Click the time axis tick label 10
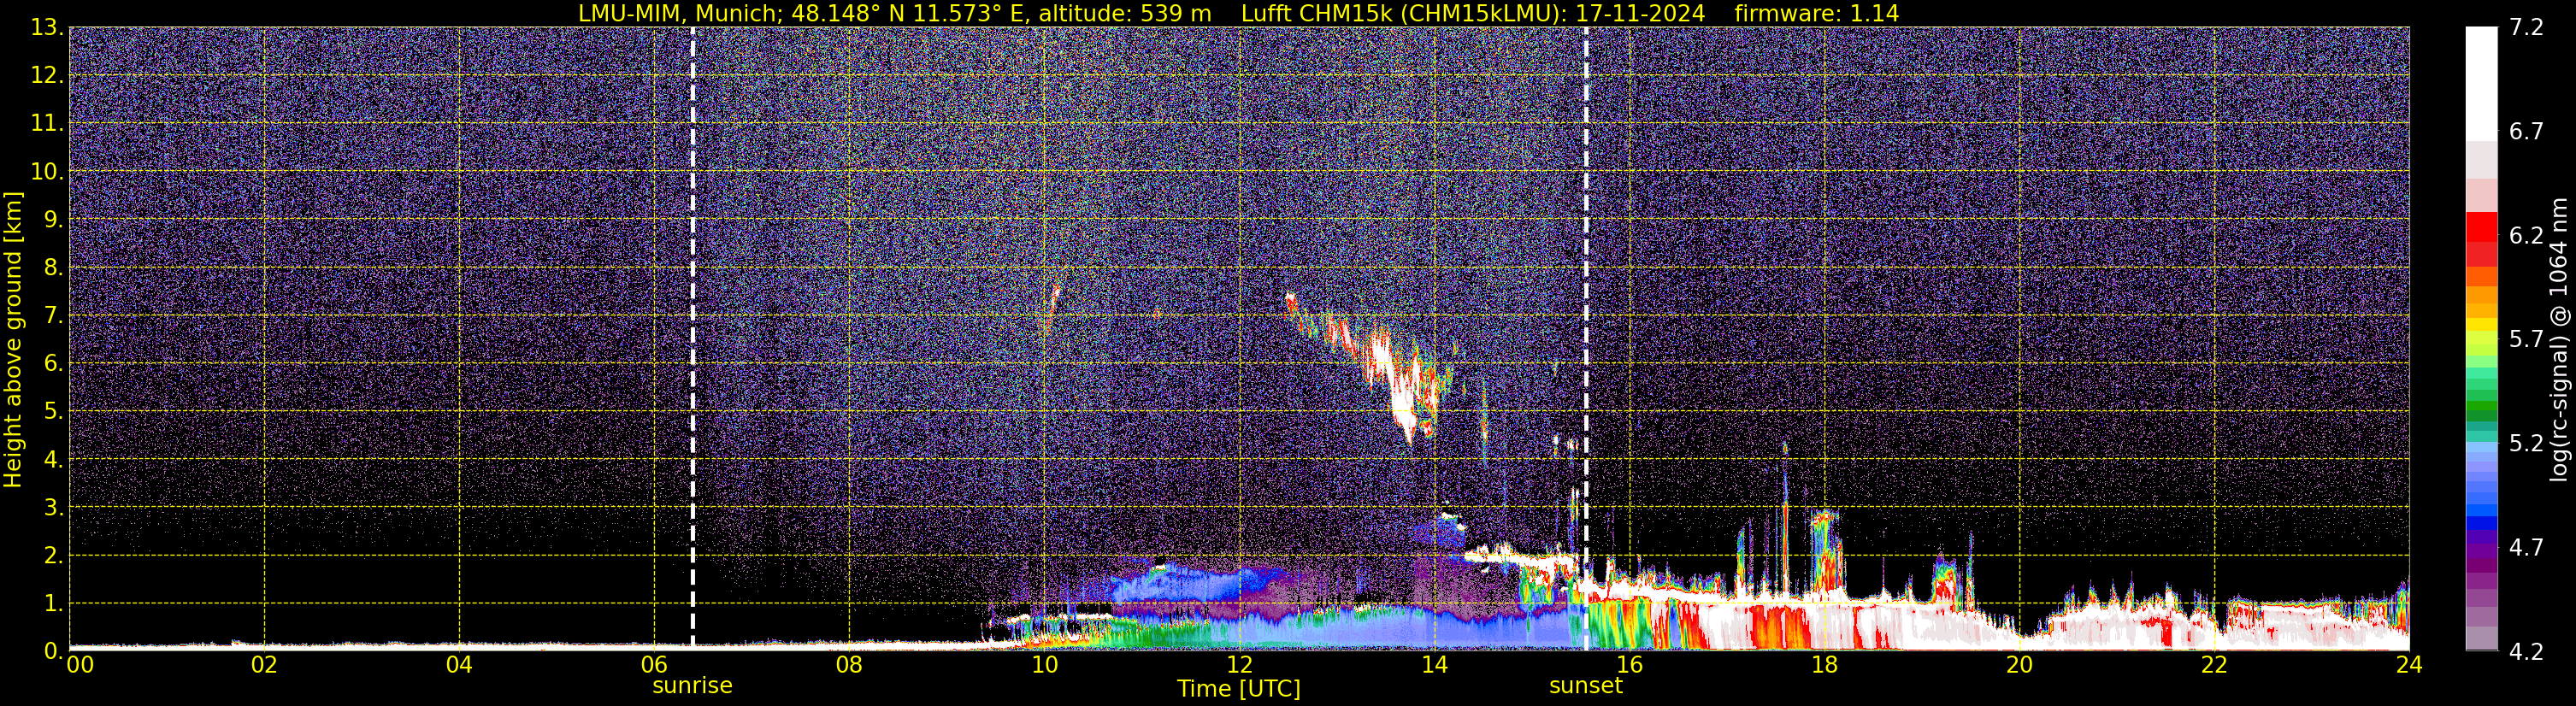The image size is (2576, 706). click(1044, 665)
